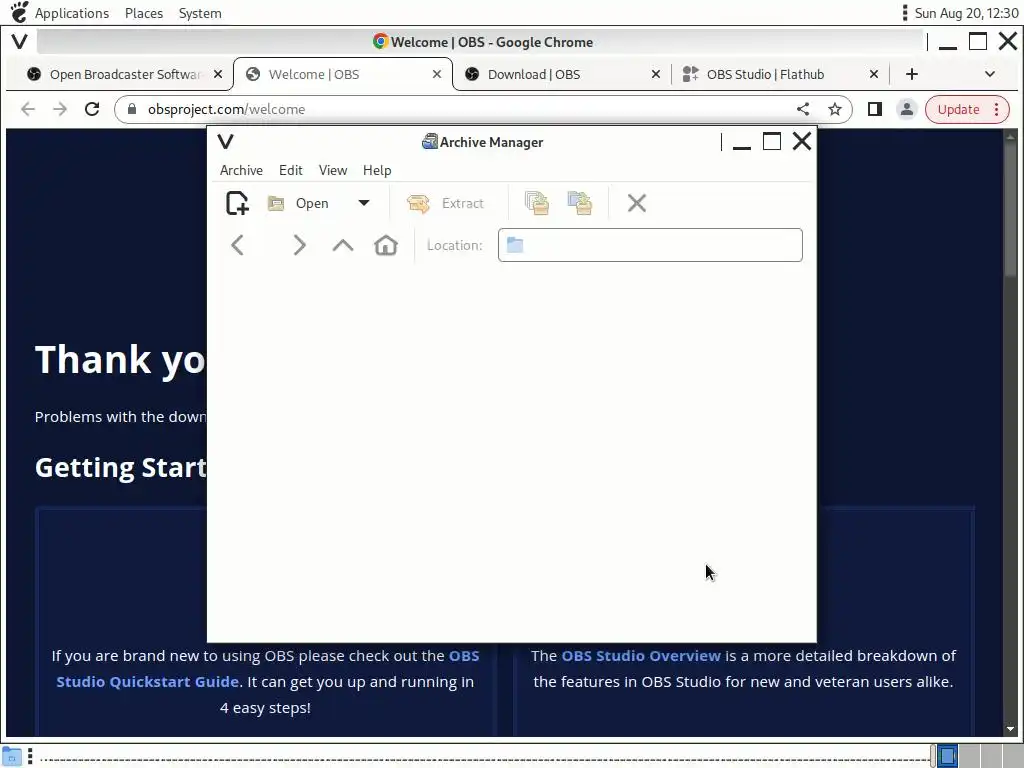The width and height of the screenshot is (1024, 768).
Task: Close the Download | OBS tab
Action: point(656,74)
